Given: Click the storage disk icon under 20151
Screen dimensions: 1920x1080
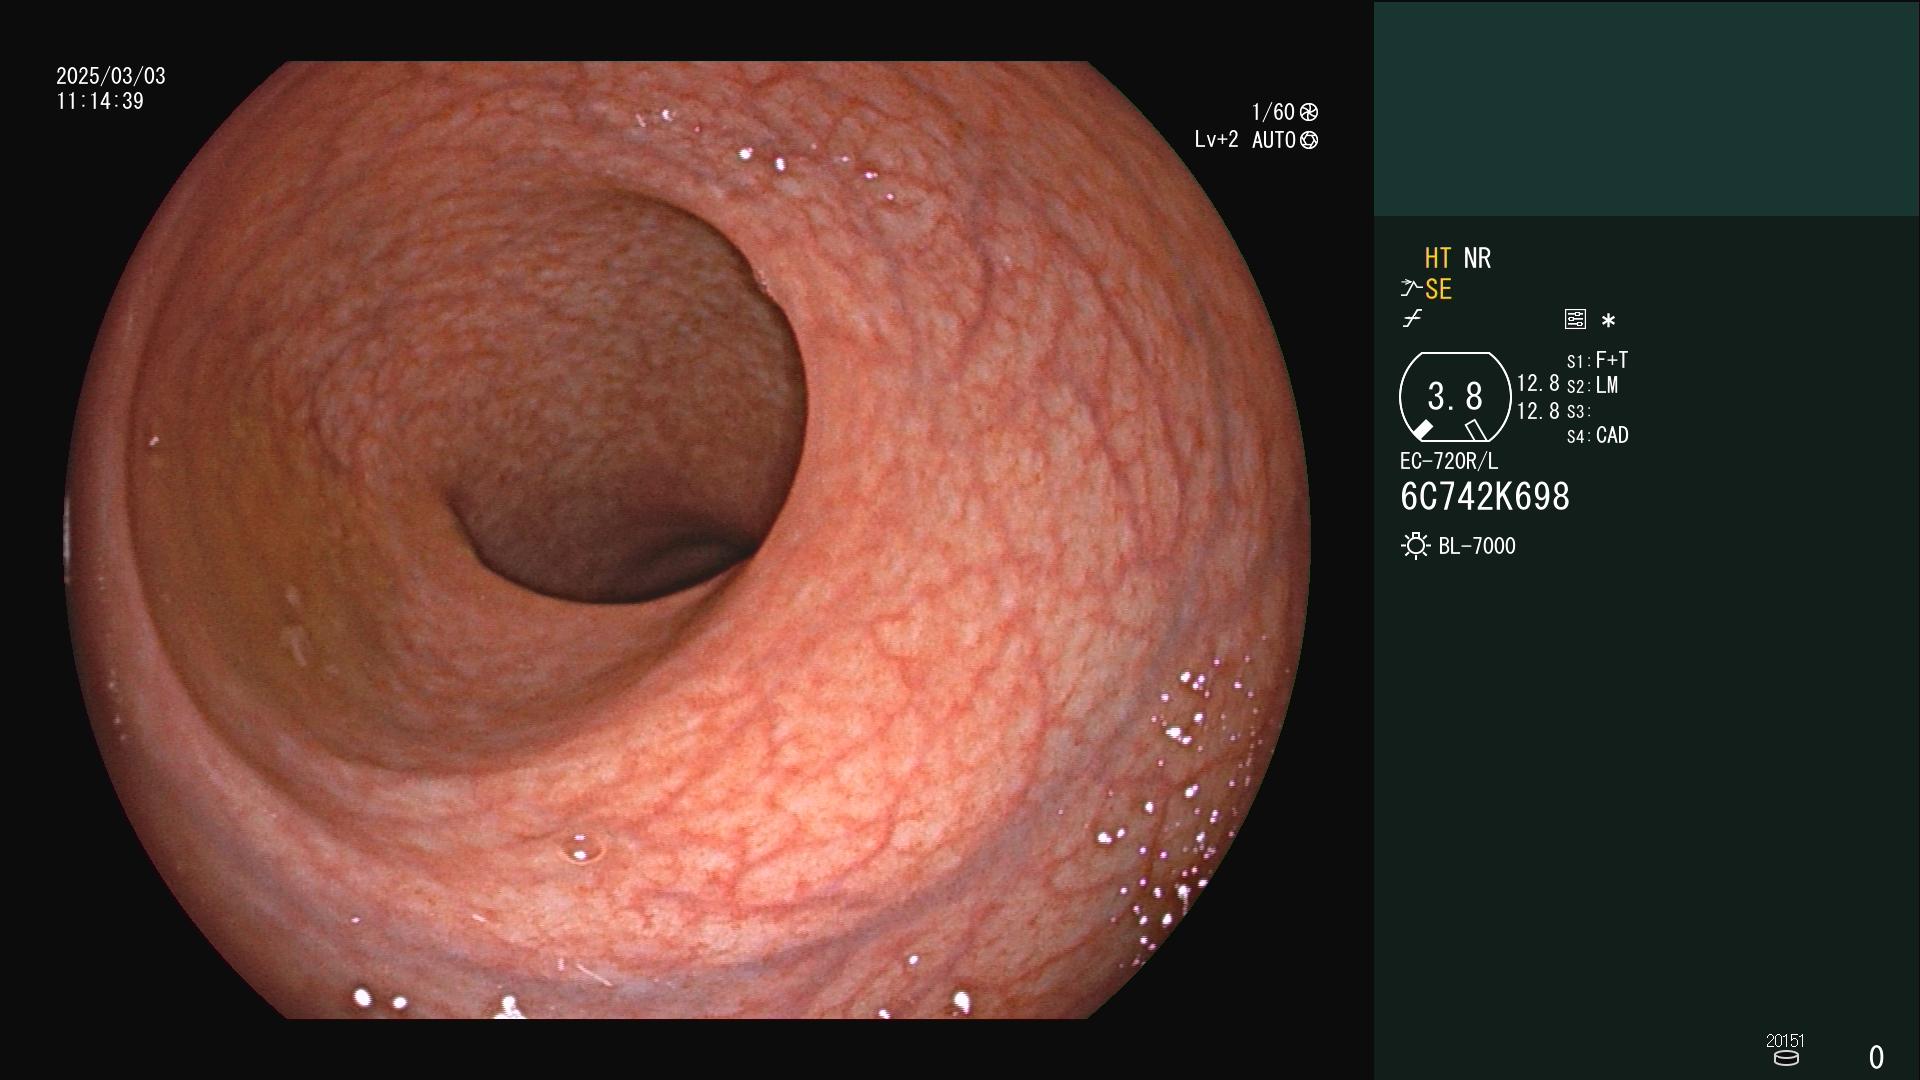Looking at the screenshot, I should coord(1786,1058).
